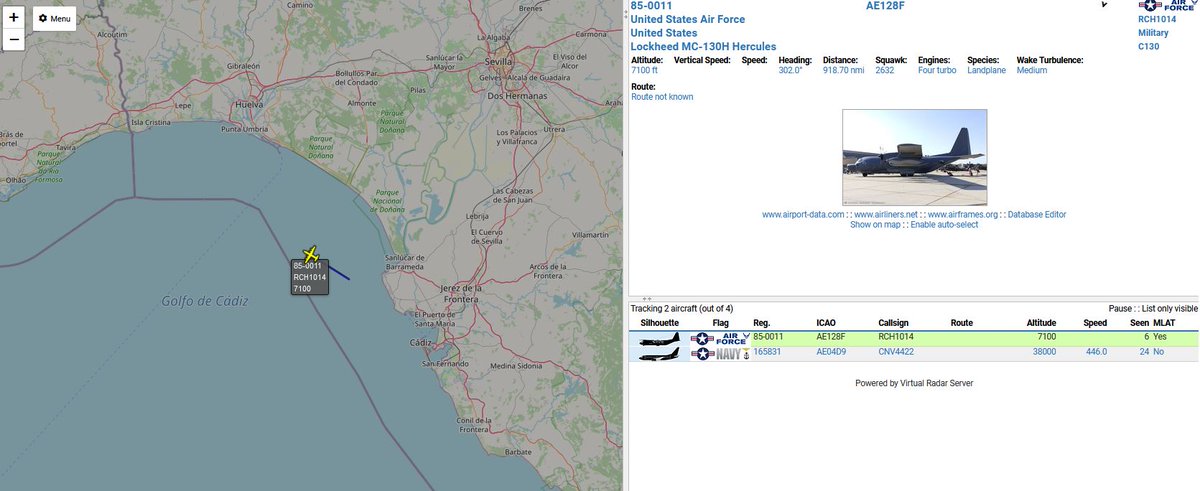Select the 165831 aircraft silhouette icon
The height and width of the screenshot is (491, 1200).
[x=659, y=354]
